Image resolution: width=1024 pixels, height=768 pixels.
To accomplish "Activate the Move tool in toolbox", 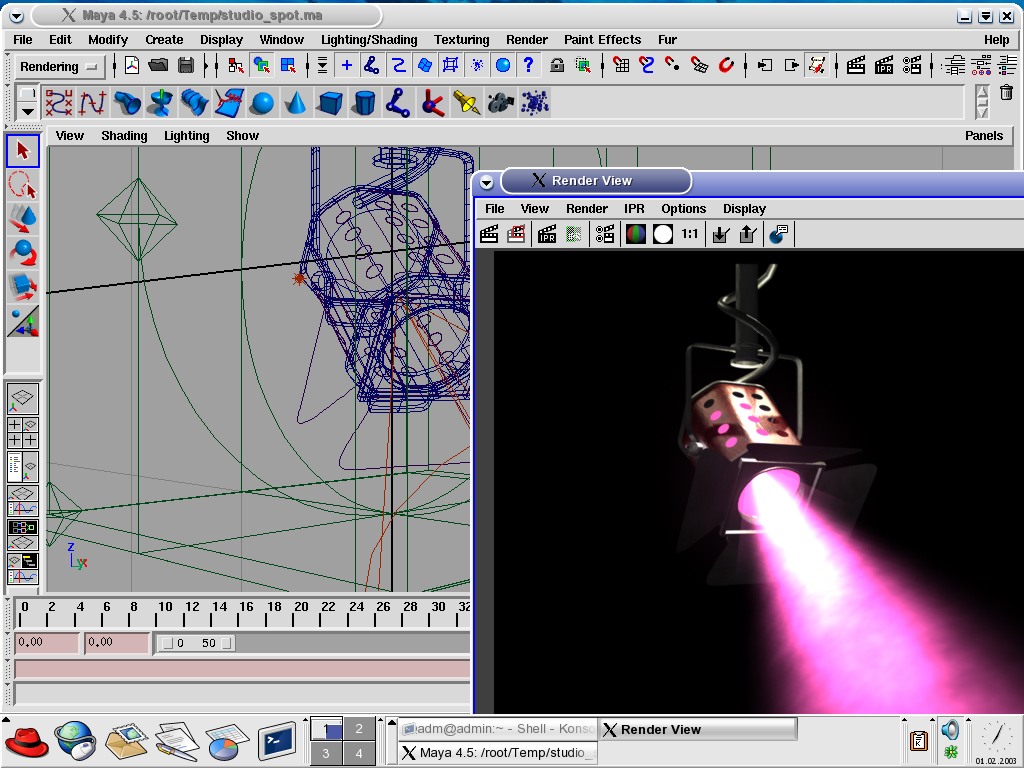I will point(23,219).
